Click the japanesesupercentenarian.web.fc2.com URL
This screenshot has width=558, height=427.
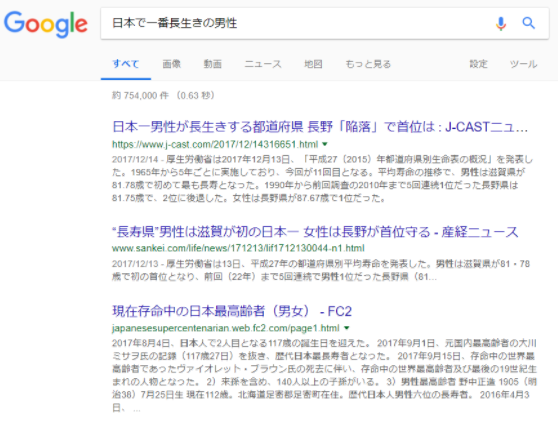point(226,328)
